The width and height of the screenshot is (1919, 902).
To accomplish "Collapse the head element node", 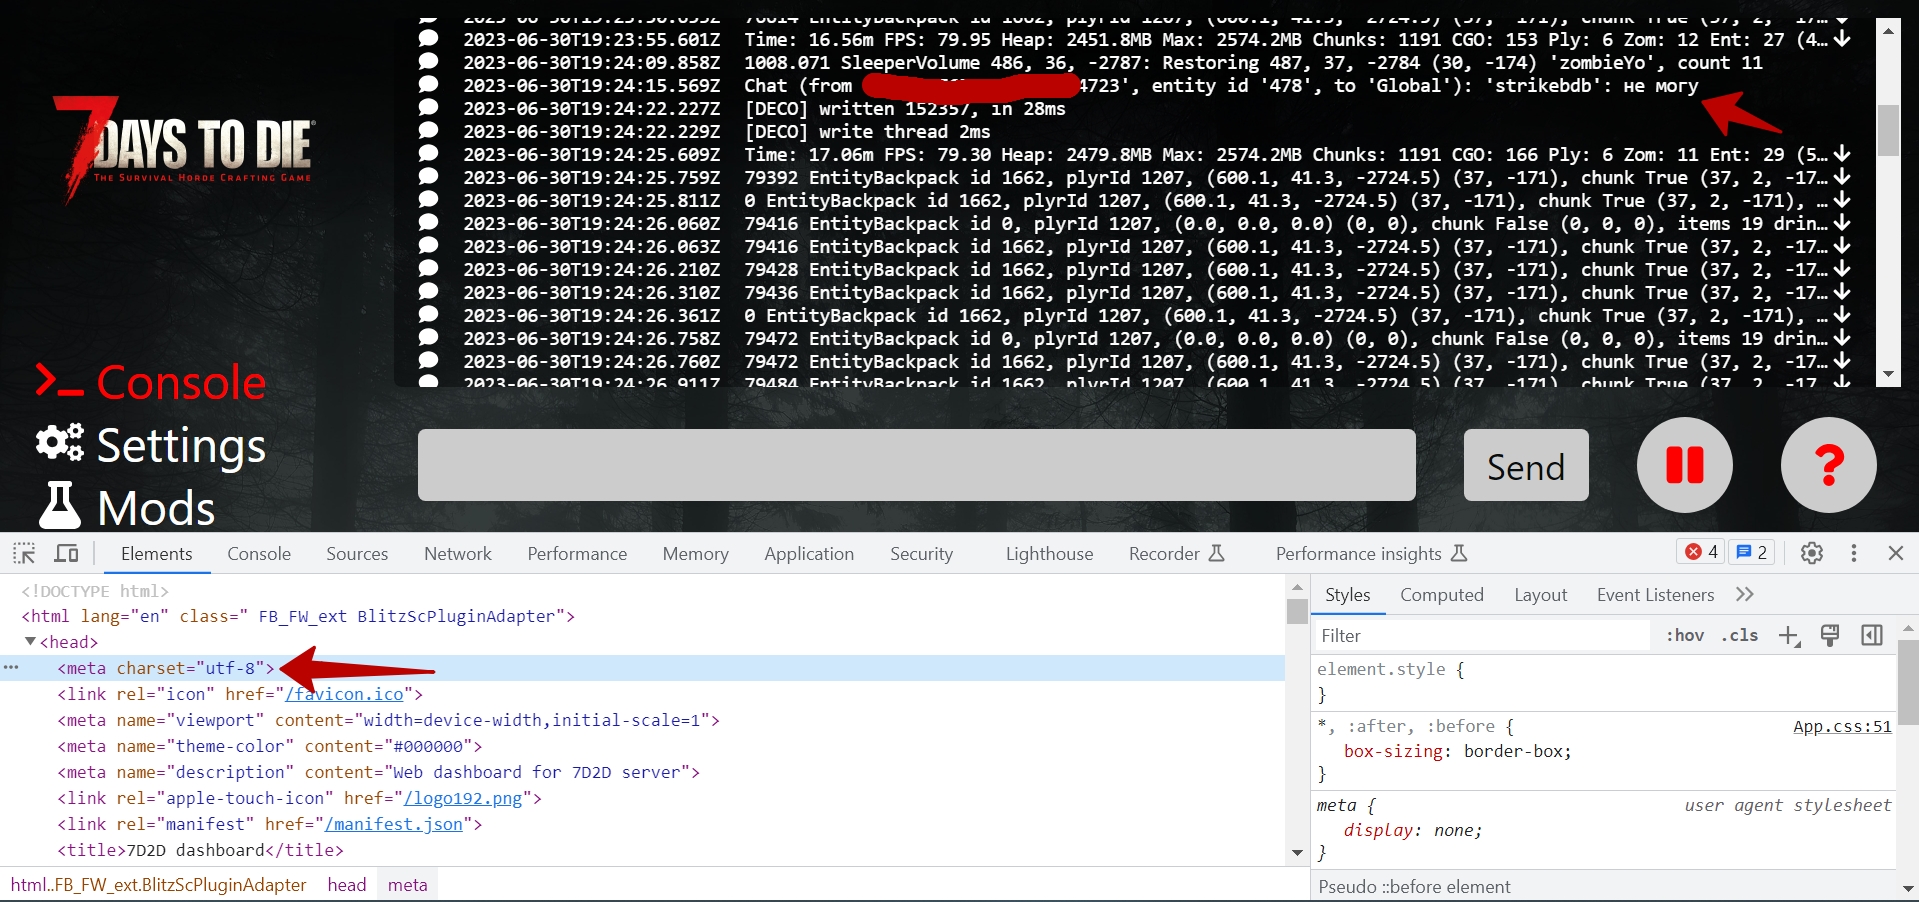I will 30,642.
